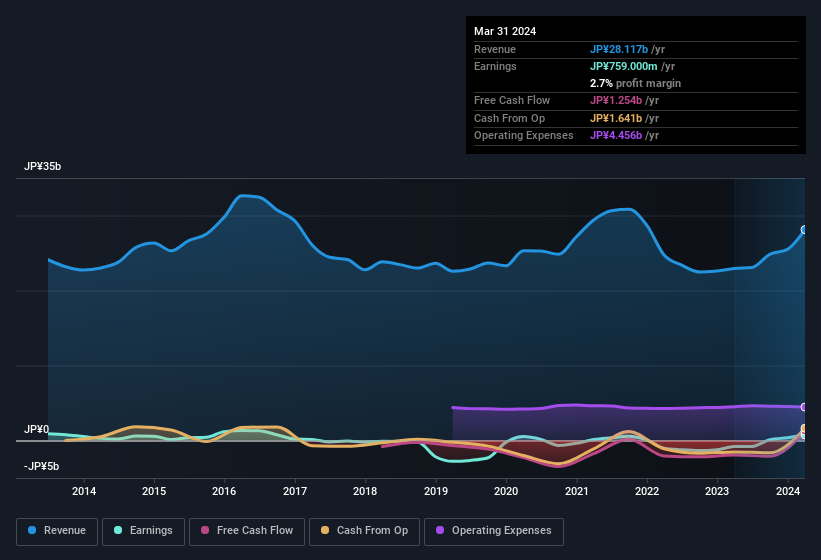Click the purple Operating Expenses endpoint marker
The image size is (821, 560).
coord(804,407)
